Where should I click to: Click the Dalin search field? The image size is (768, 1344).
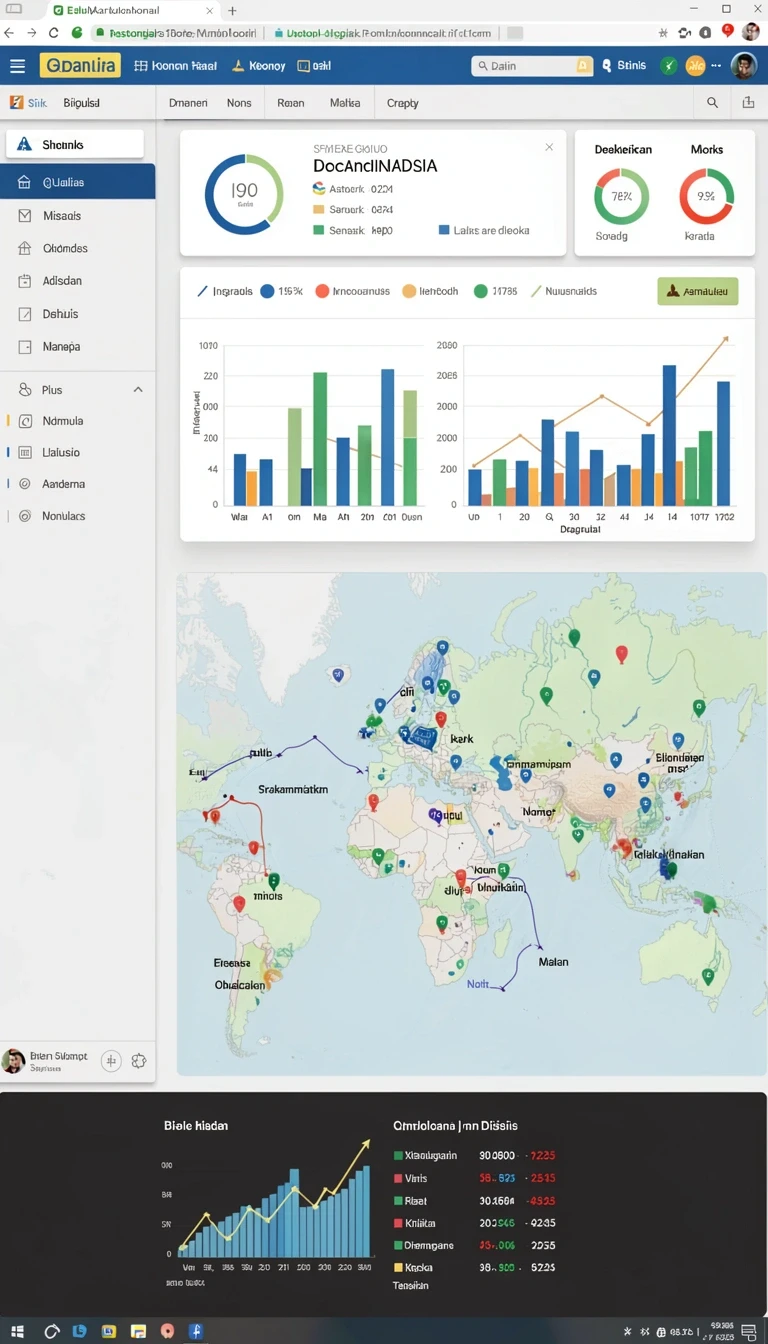pos(531,66)
